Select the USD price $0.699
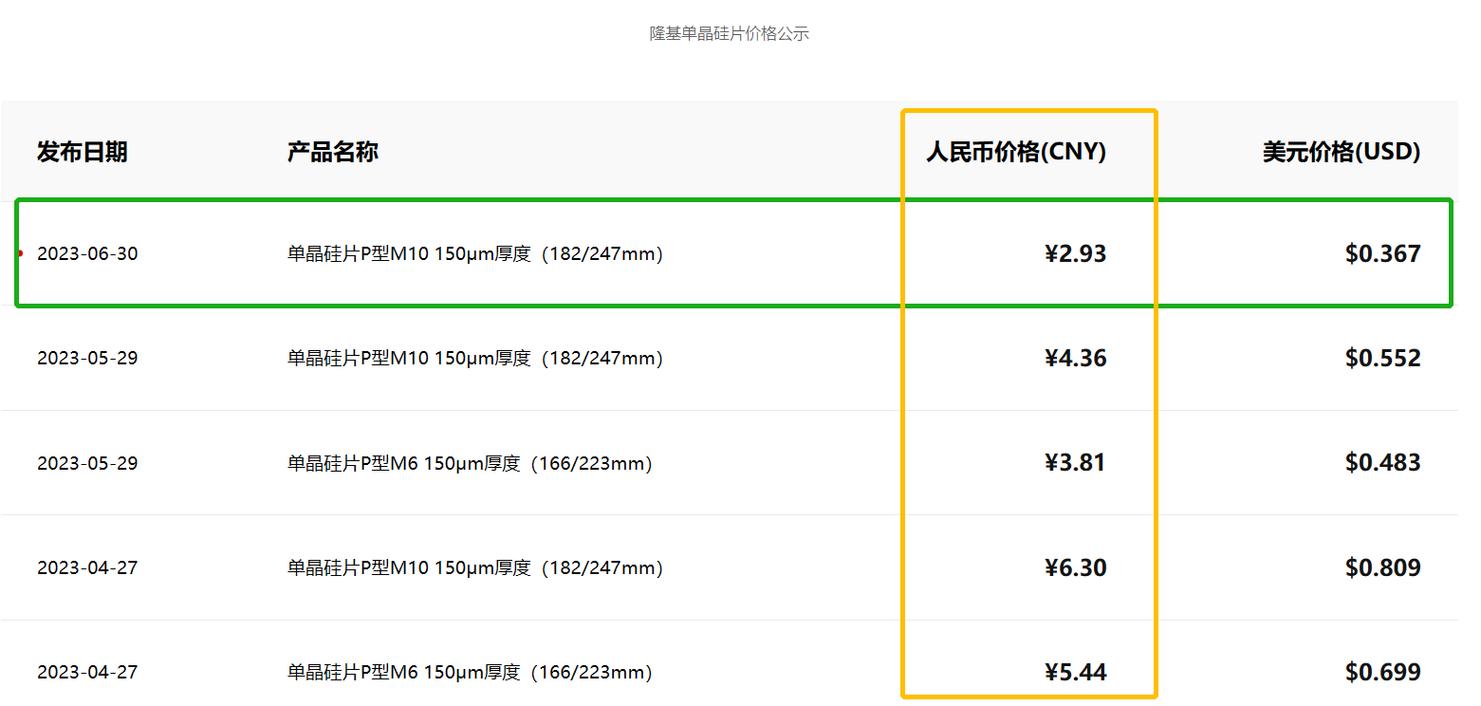 (x=1383, y=672)
